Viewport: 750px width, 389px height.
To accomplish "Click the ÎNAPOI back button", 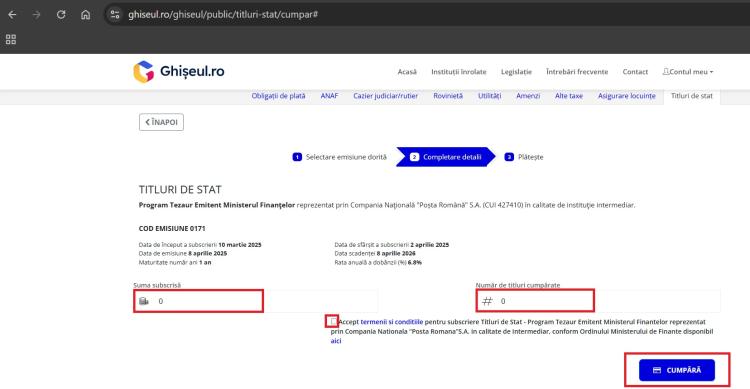I will pos(161,122).
